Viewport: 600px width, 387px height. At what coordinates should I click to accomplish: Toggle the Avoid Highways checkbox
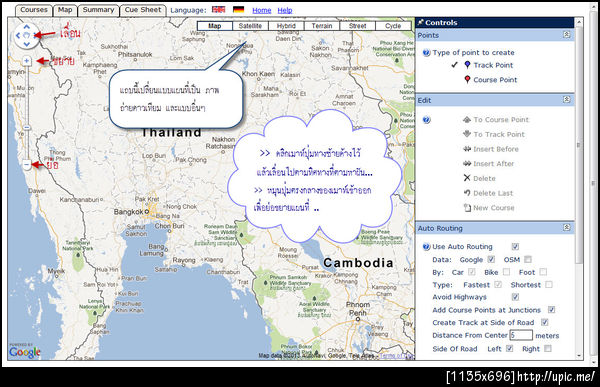tap(515, 297)
